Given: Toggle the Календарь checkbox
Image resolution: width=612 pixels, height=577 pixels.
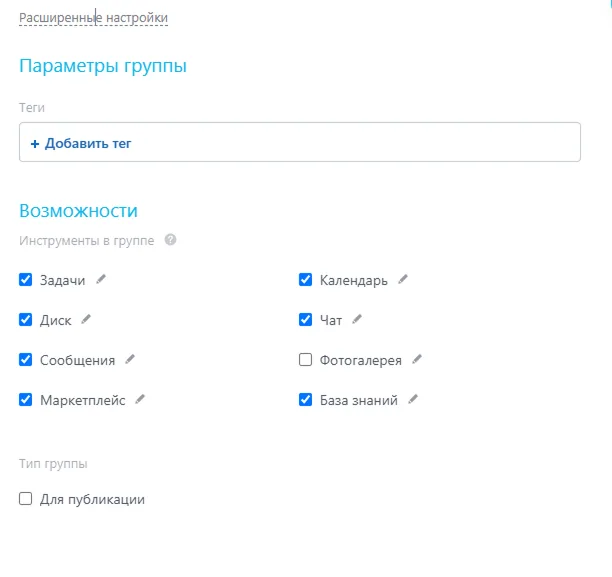Looking at the screenshot, I should [305, 280].
